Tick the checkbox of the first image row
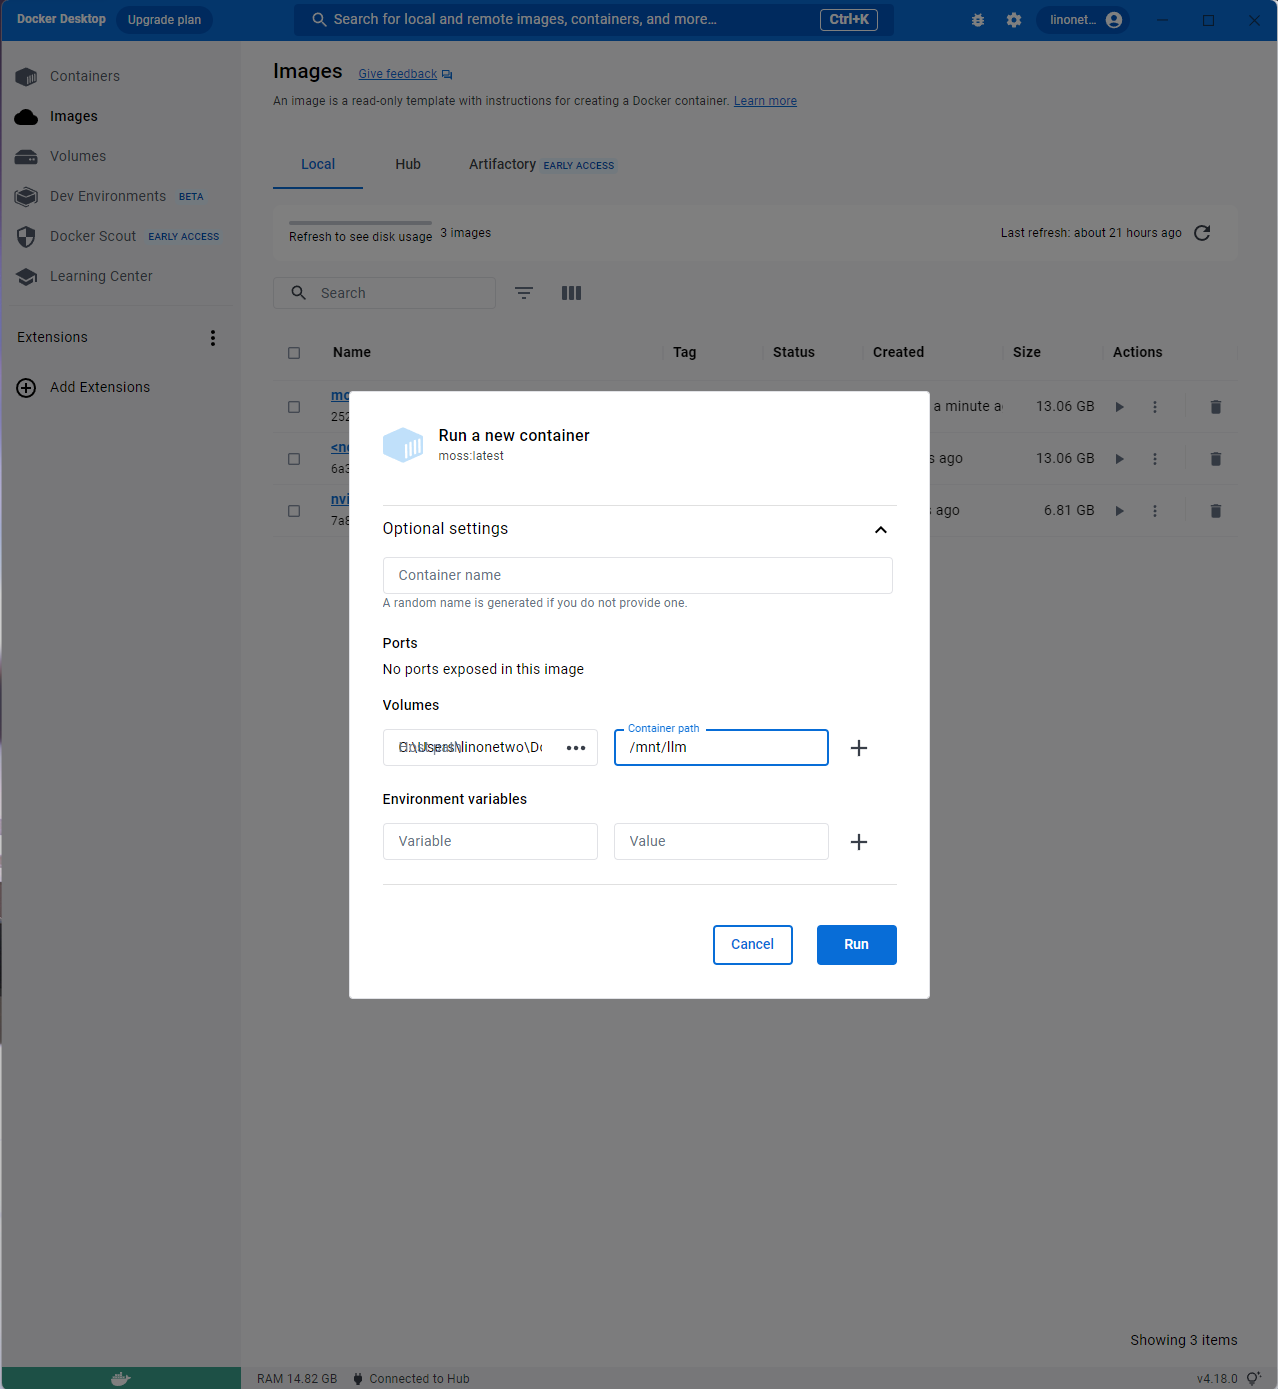 [294, 407]
